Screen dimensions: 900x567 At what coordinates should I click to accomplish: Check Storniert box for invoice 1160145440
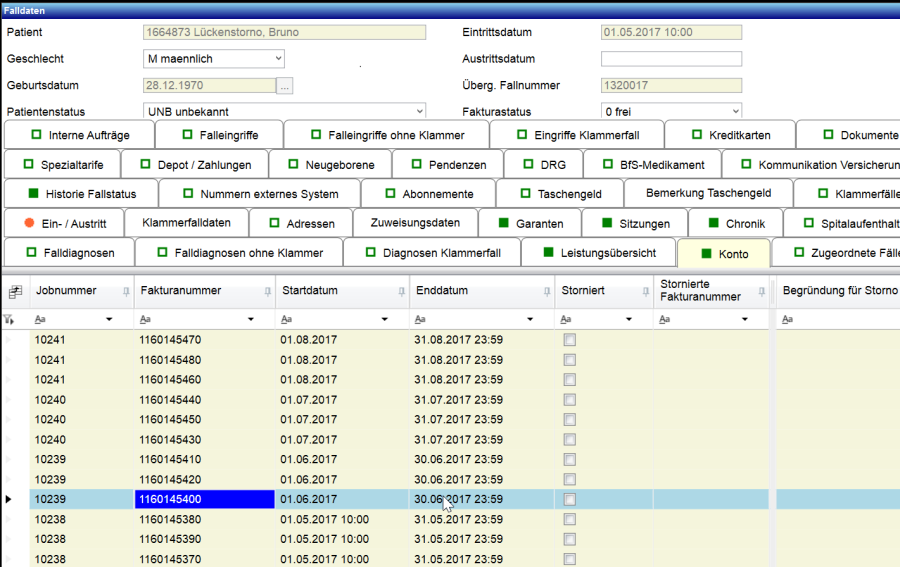coord(570,400)
